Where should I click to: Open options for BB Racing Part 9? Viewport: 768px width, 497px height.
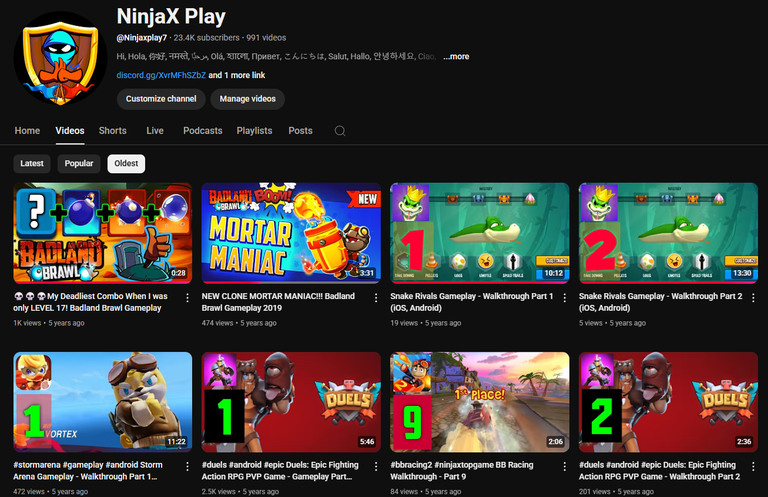tap(564, 467)
